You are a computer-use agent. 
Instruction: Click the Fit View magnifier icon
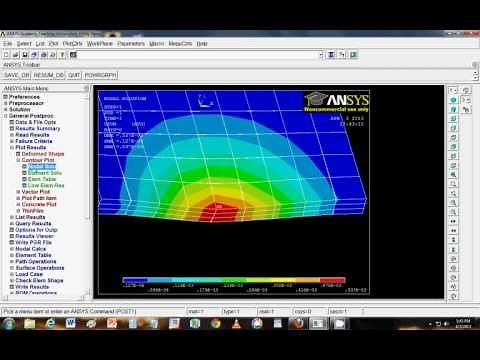tap(453, 175)
